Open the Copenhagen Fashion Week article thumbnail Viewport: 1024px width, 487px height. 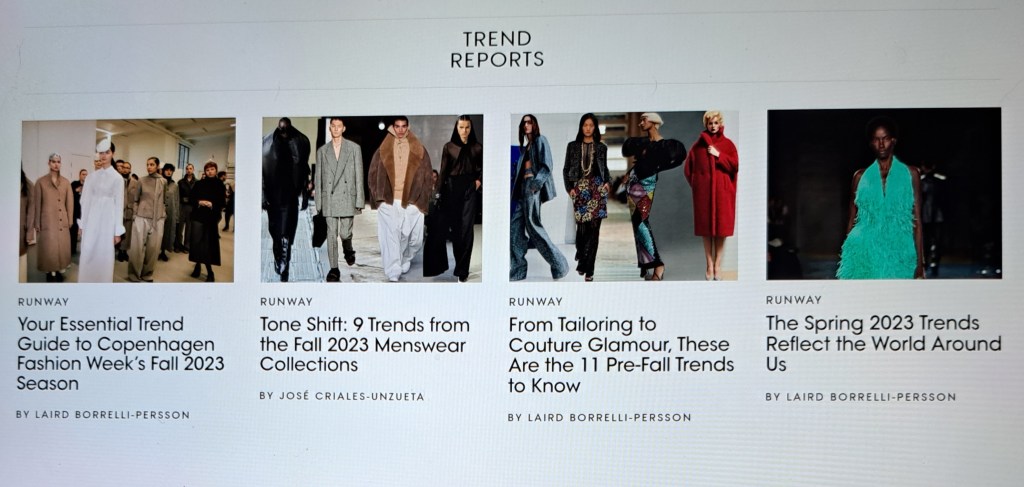click(127, 200)
